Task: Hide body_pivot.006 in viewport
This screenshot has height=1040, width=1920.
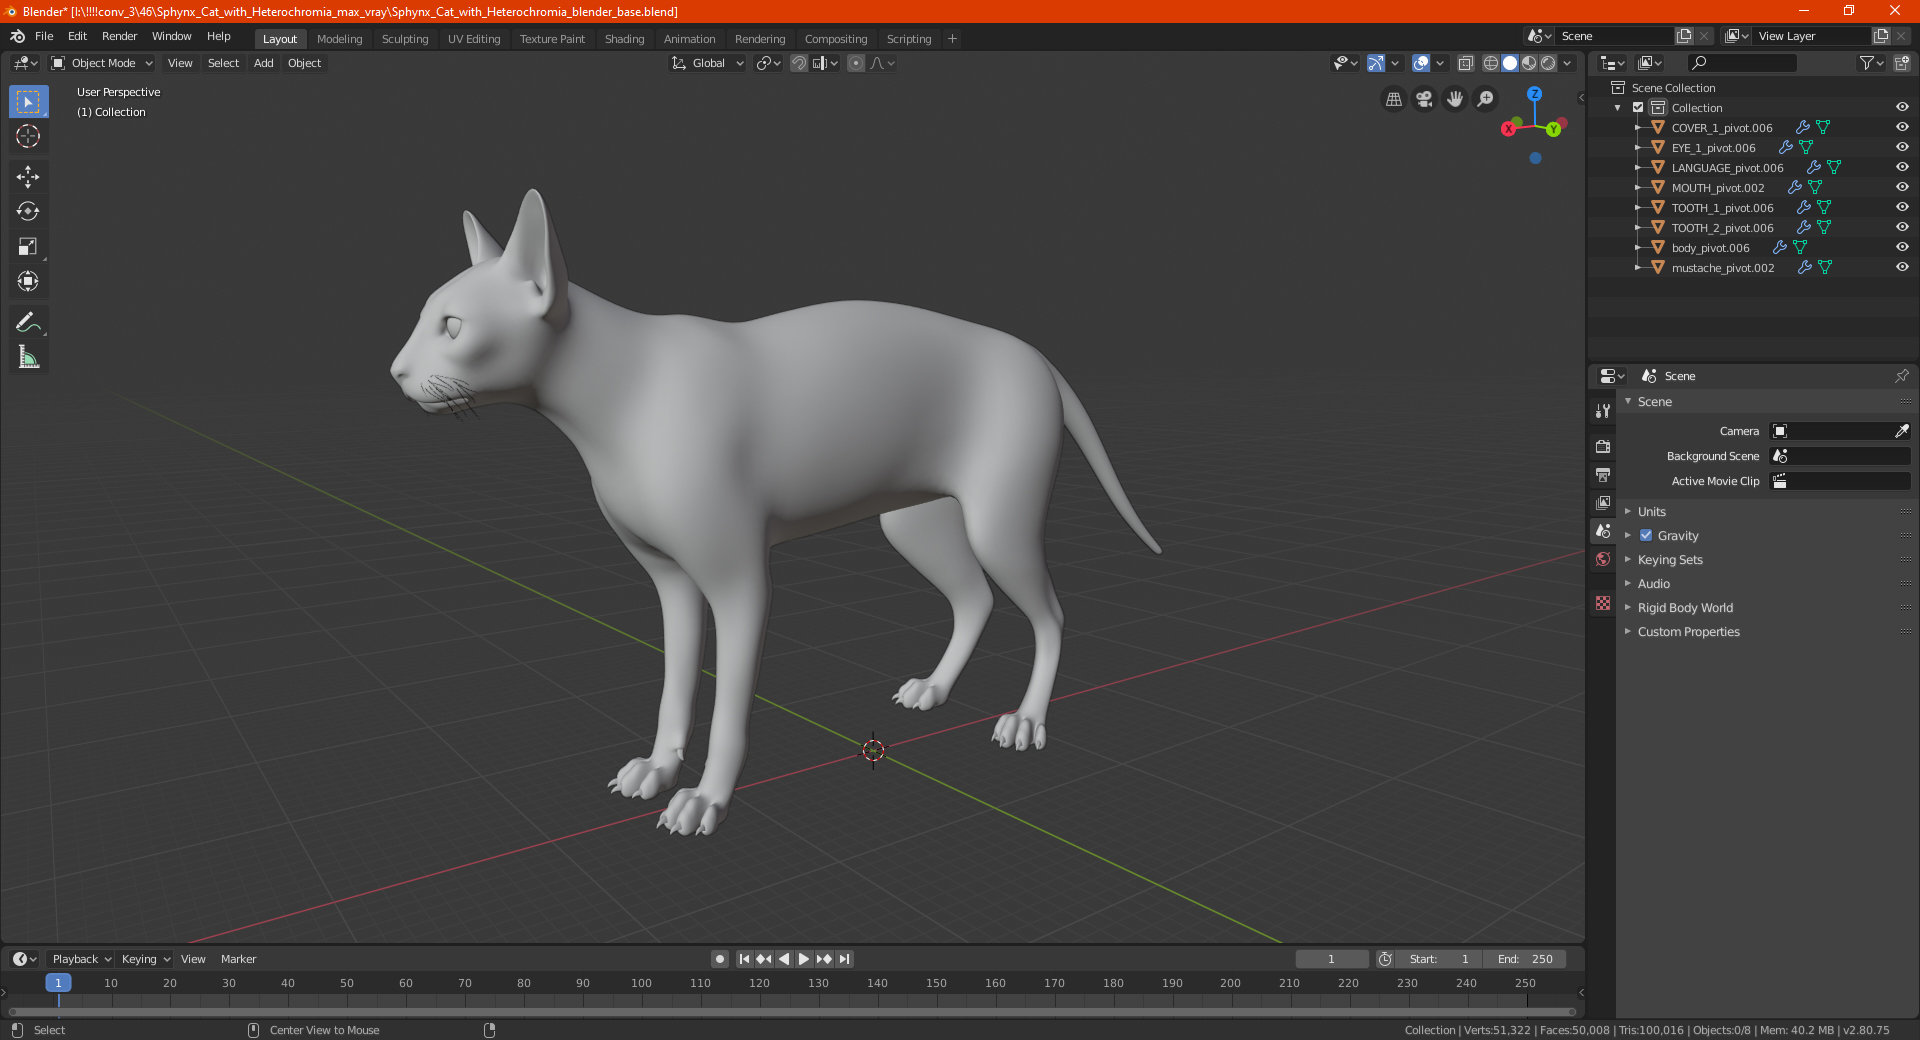Action: (1902, 247)
